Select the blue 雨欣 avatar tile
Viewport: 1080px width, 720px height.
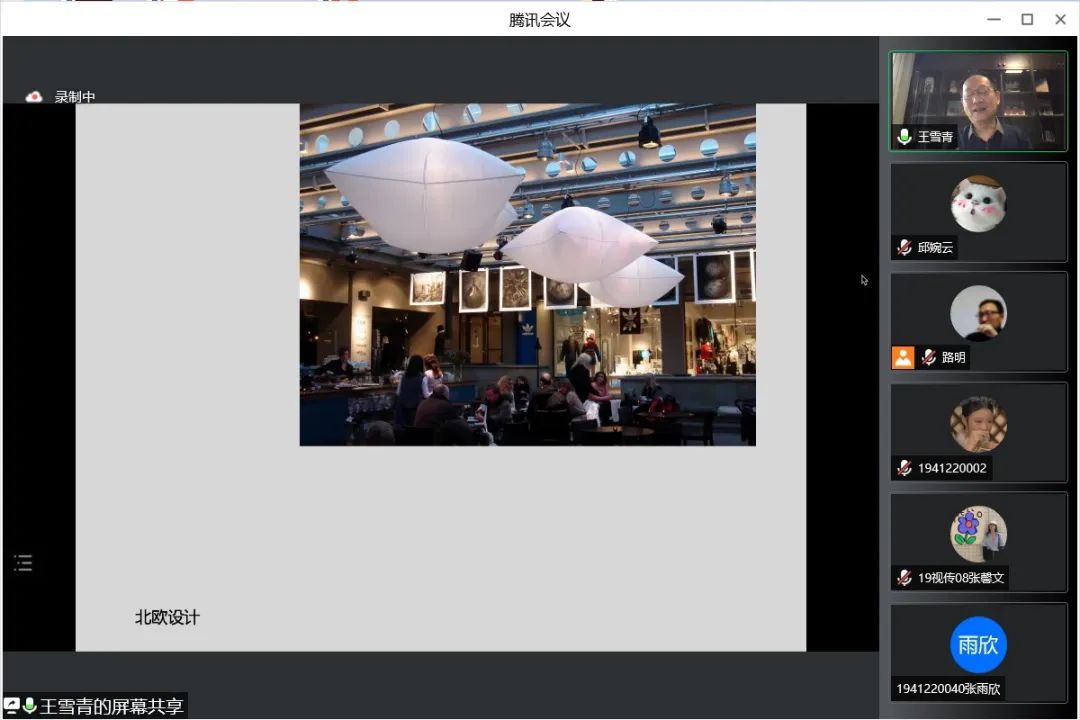(x=978, y=644)
